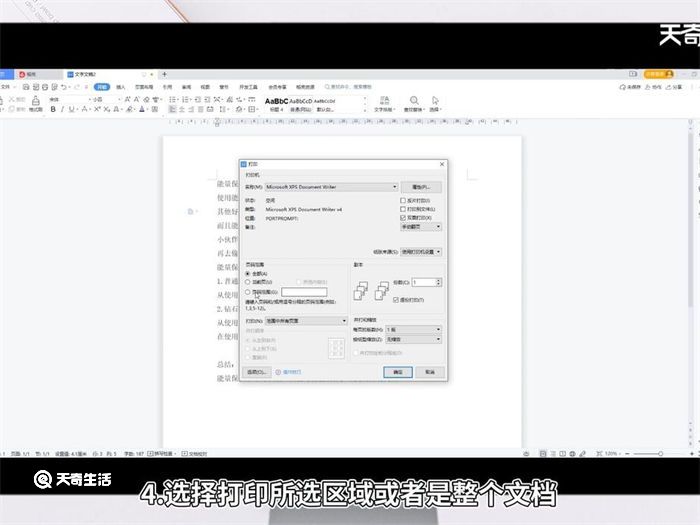The height and width of the screenshot is (525, 700).
Task: Switch to the red-icon WPS home tab
Action: point(38,74)
